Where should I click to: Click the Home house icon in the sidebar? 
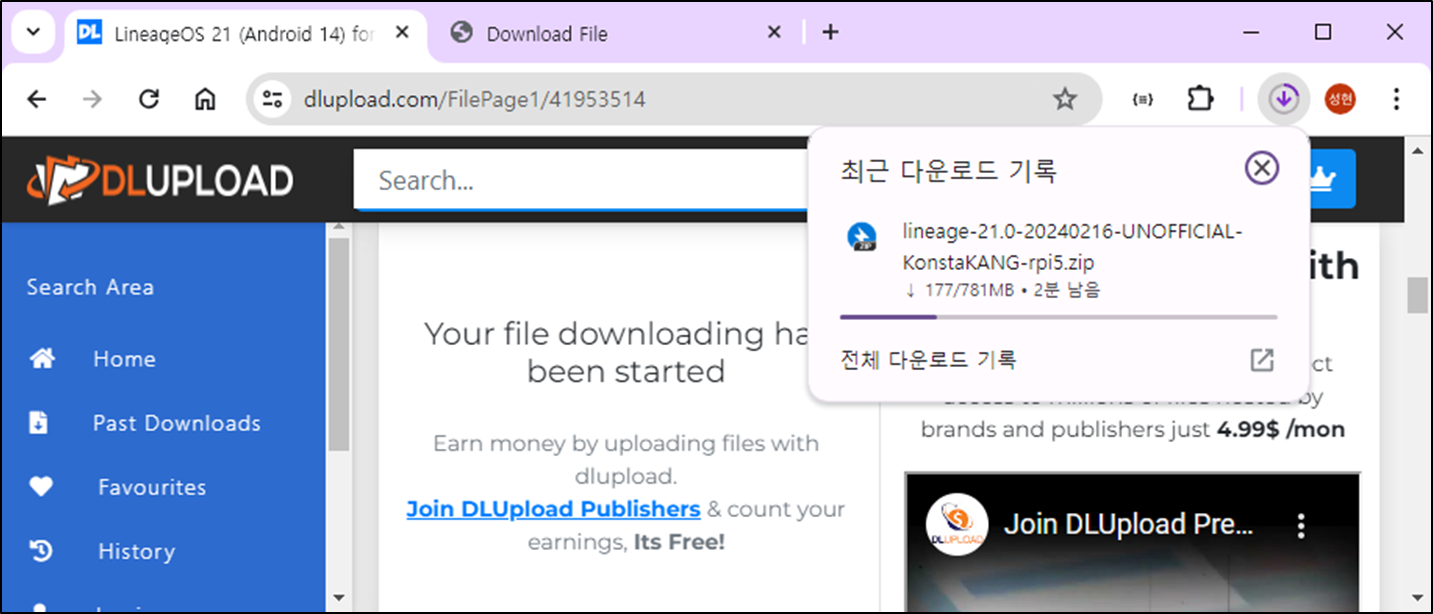click(x=41, y=359)
